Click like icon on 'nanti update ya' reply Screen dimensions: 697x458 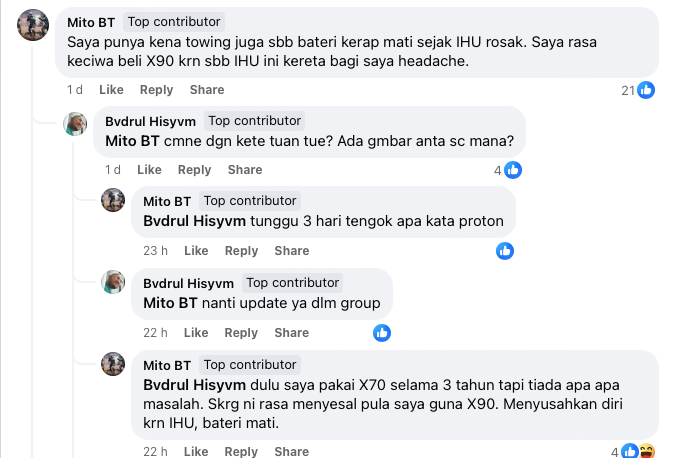tap(382, 333)
